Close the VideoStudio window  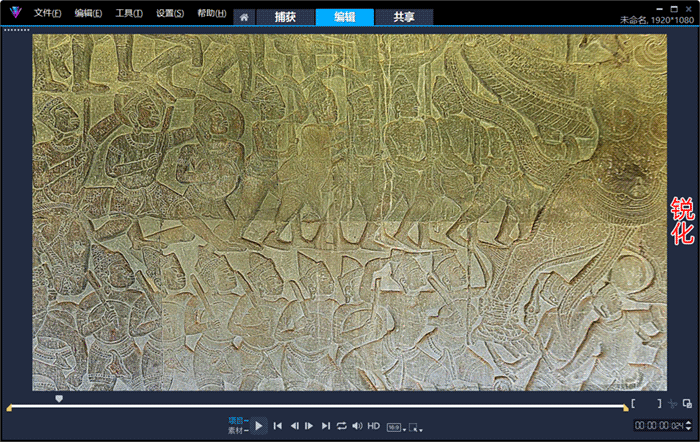(x=689, y=9)
